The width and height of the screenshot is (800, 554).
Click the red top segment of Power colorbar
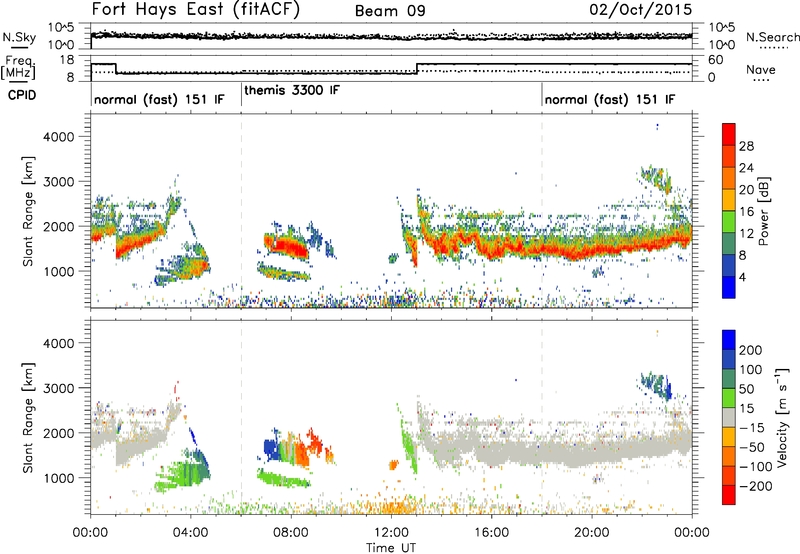(x=729, y=135)
